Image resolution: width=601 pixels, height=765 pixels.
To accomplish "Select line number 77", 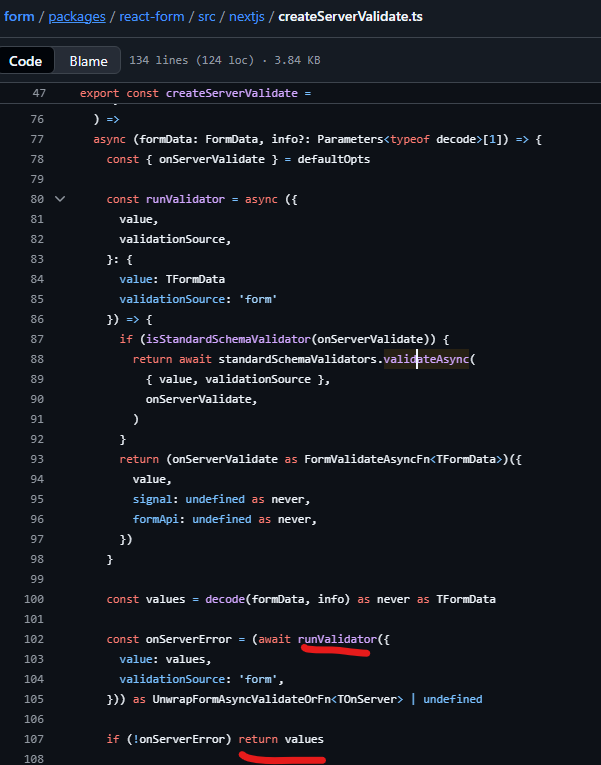I will (37, 139).
